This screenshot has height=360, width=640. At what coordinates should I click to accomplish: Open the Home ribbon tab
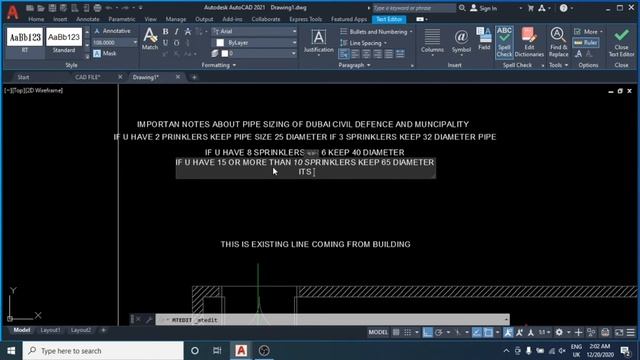(36, 19)
